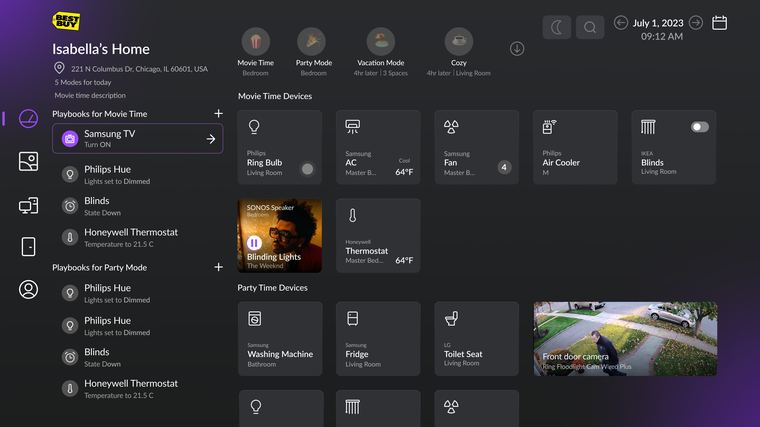The image size is (760, 427).
Task: Open the LG Toilet Seat card
Action: point(476,338)
